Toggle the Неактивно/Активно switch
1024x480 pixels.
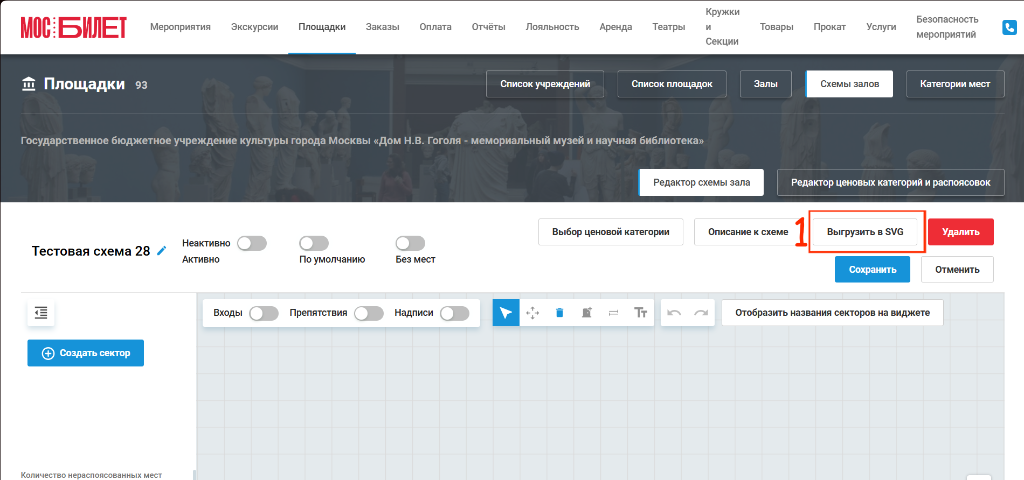(x=252, y=244)
